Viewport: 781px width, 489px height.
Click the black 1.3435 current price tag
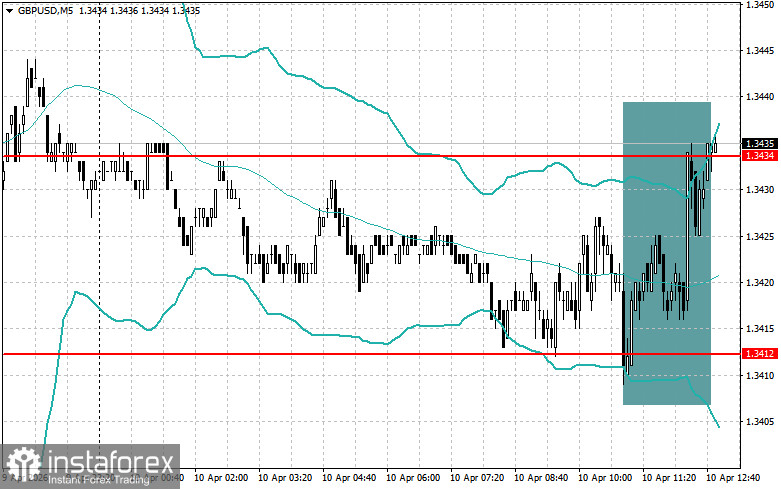(x=760, y=144)
